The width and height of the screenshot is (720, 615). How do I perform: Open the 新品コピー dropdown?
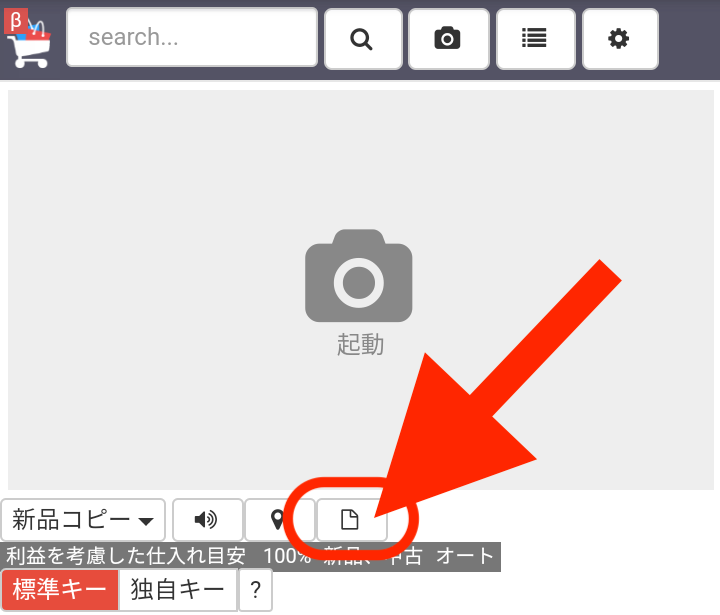tap(83, 520)
